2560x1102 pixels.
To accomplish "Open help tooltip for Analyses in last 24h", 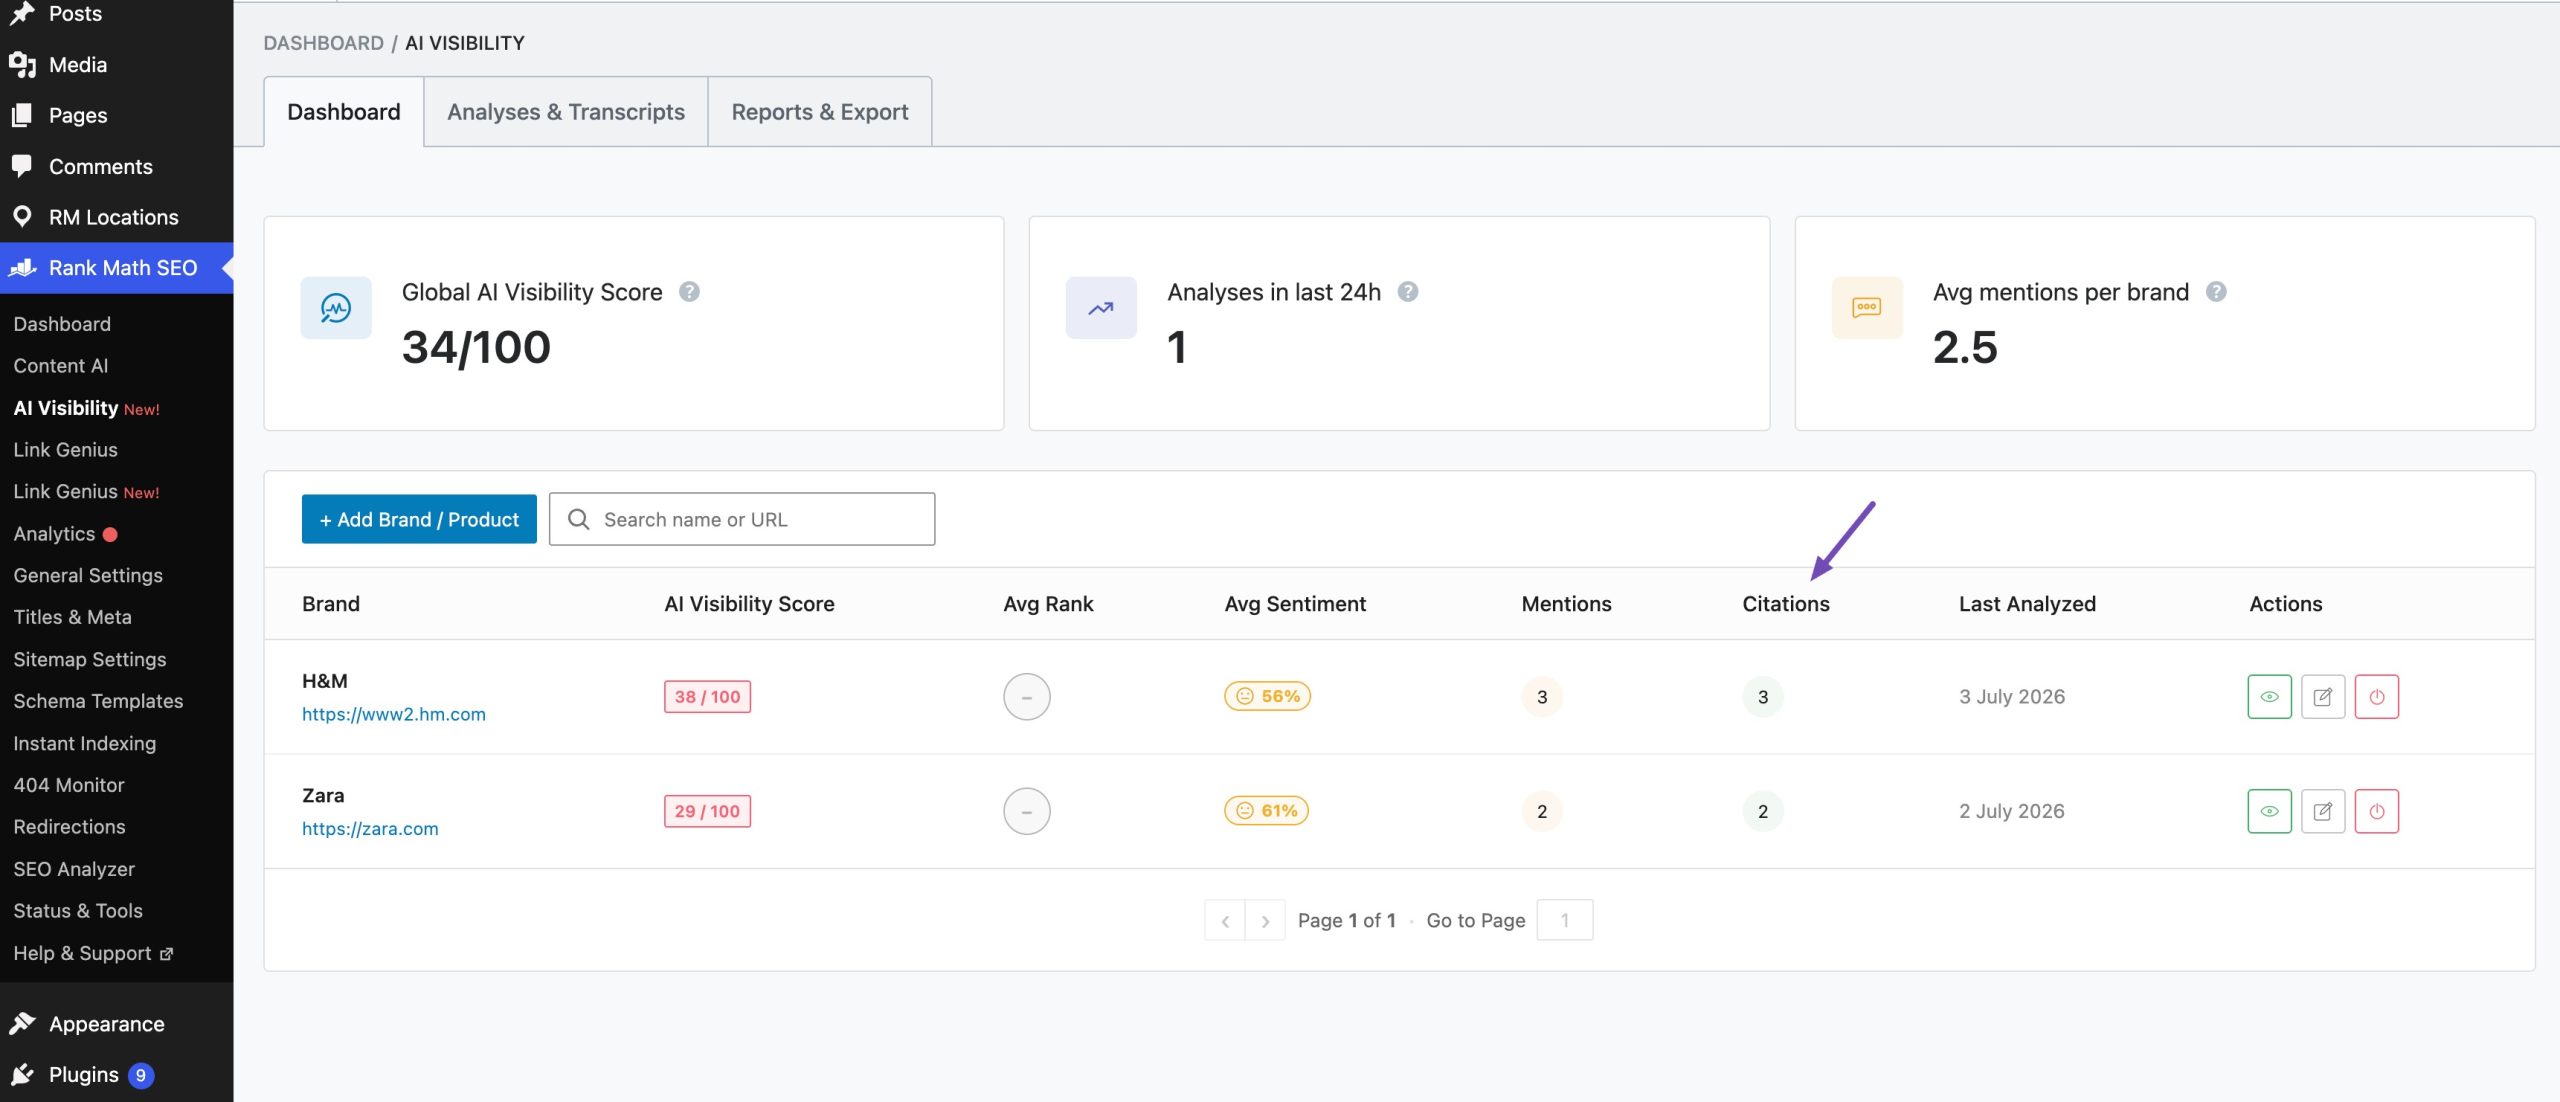I will [1408, 292].
